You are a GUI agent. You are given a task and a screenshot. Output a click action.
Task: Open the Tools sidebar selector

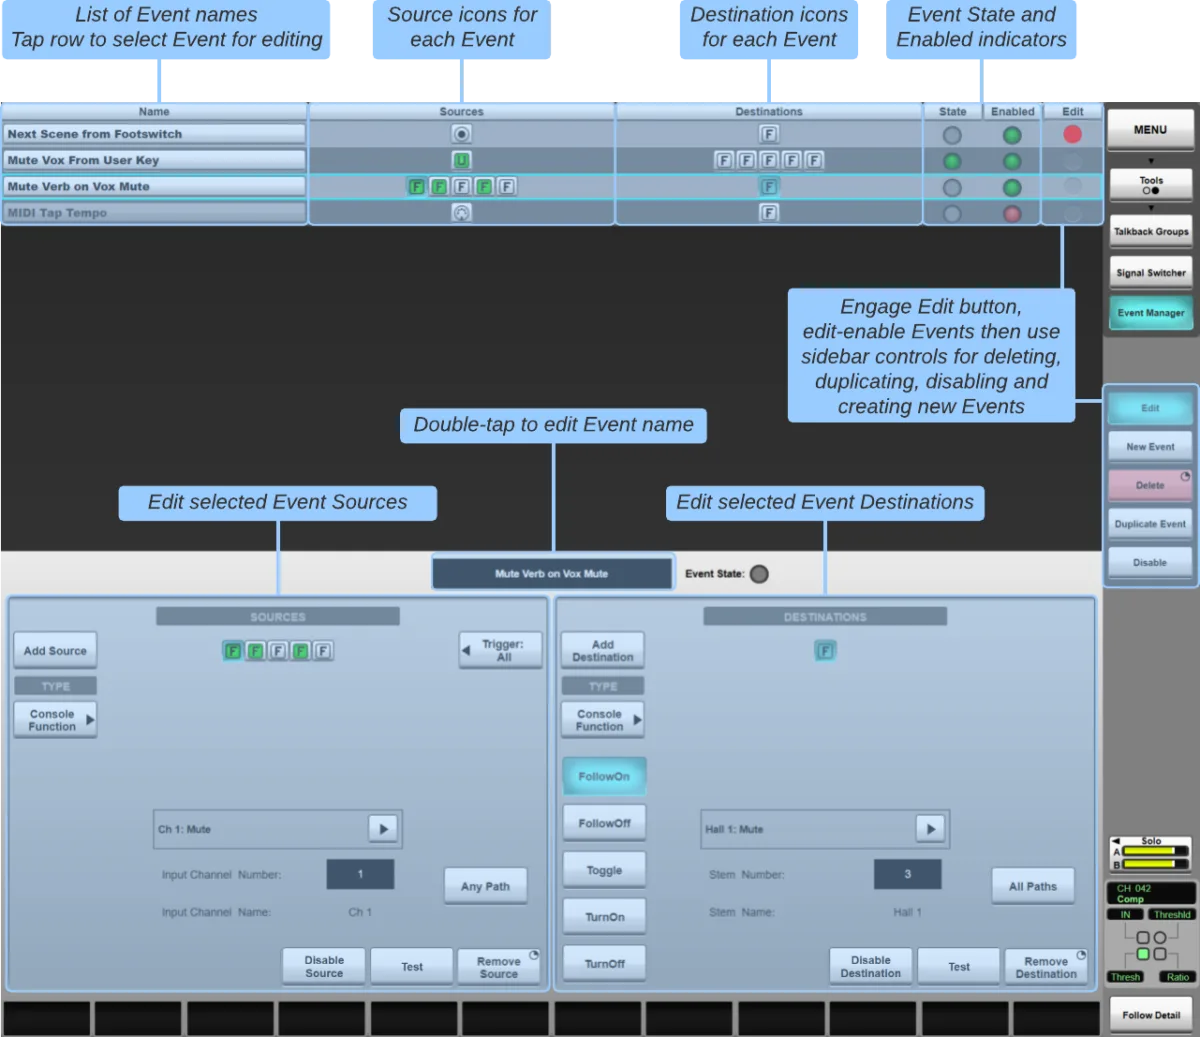1151,185
